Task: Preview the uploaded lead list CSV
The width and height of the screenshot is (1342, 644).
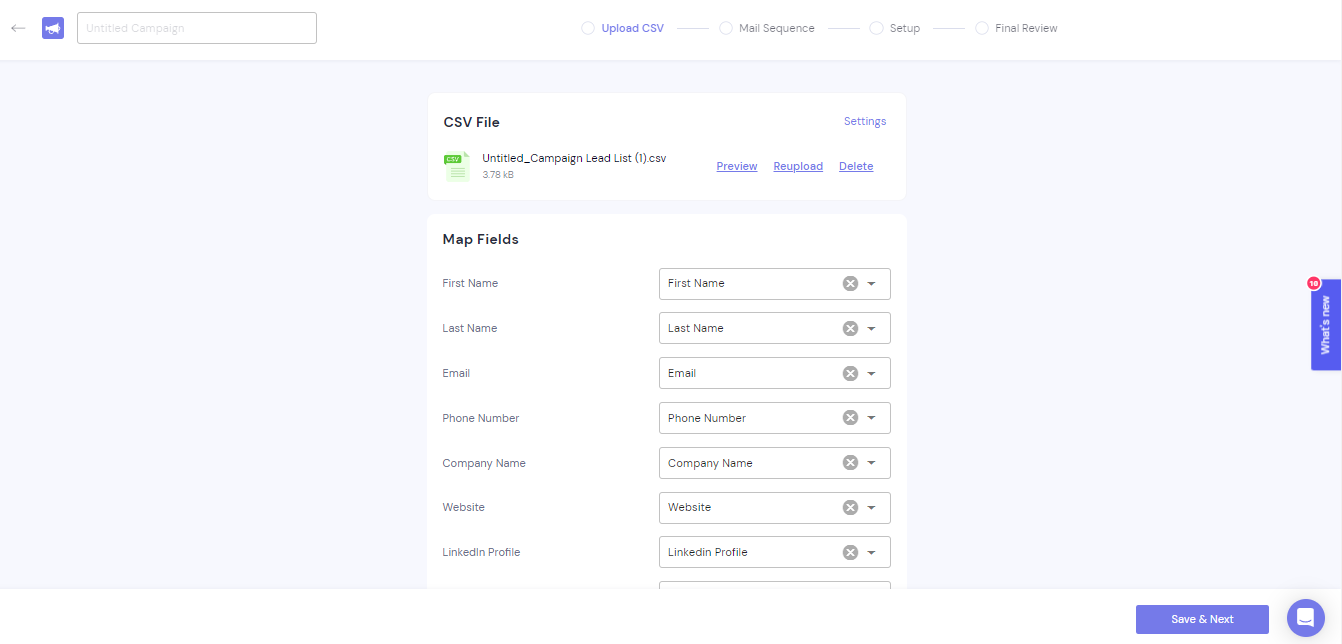Action: (x=737, y=166)
